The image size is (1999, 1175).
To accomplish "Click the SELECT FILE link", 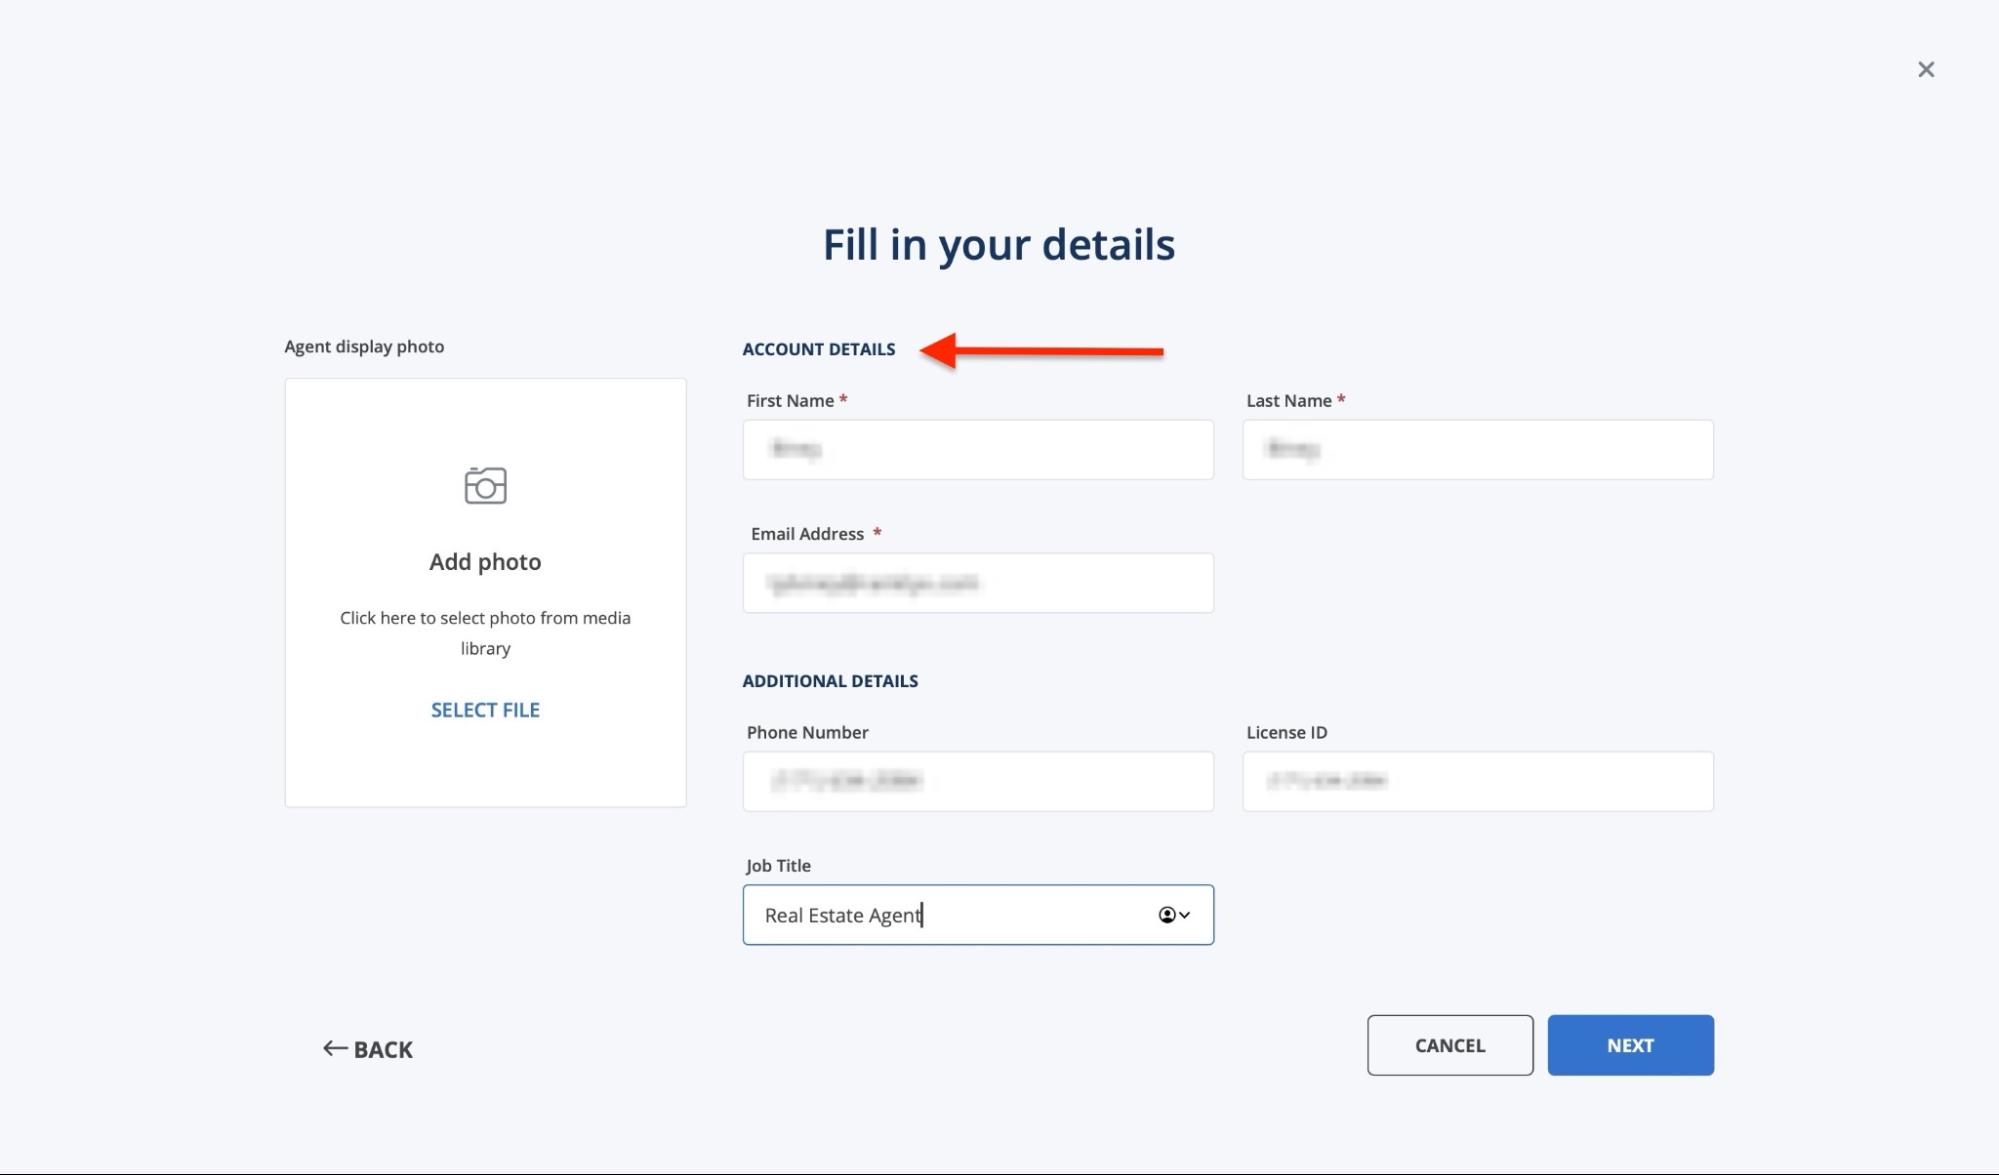I will click(x=485, y=710).
